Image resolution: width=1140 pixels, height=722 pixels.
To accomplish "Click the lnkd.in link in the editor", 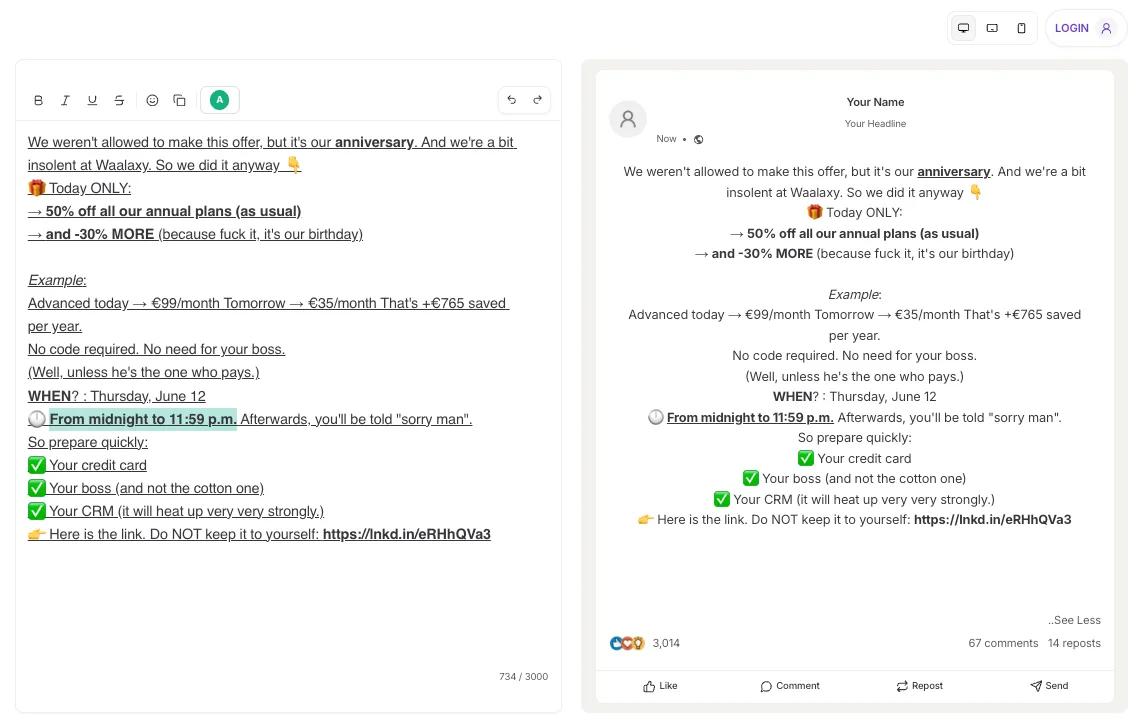I will pyautogui.click(x=406, y=534).
